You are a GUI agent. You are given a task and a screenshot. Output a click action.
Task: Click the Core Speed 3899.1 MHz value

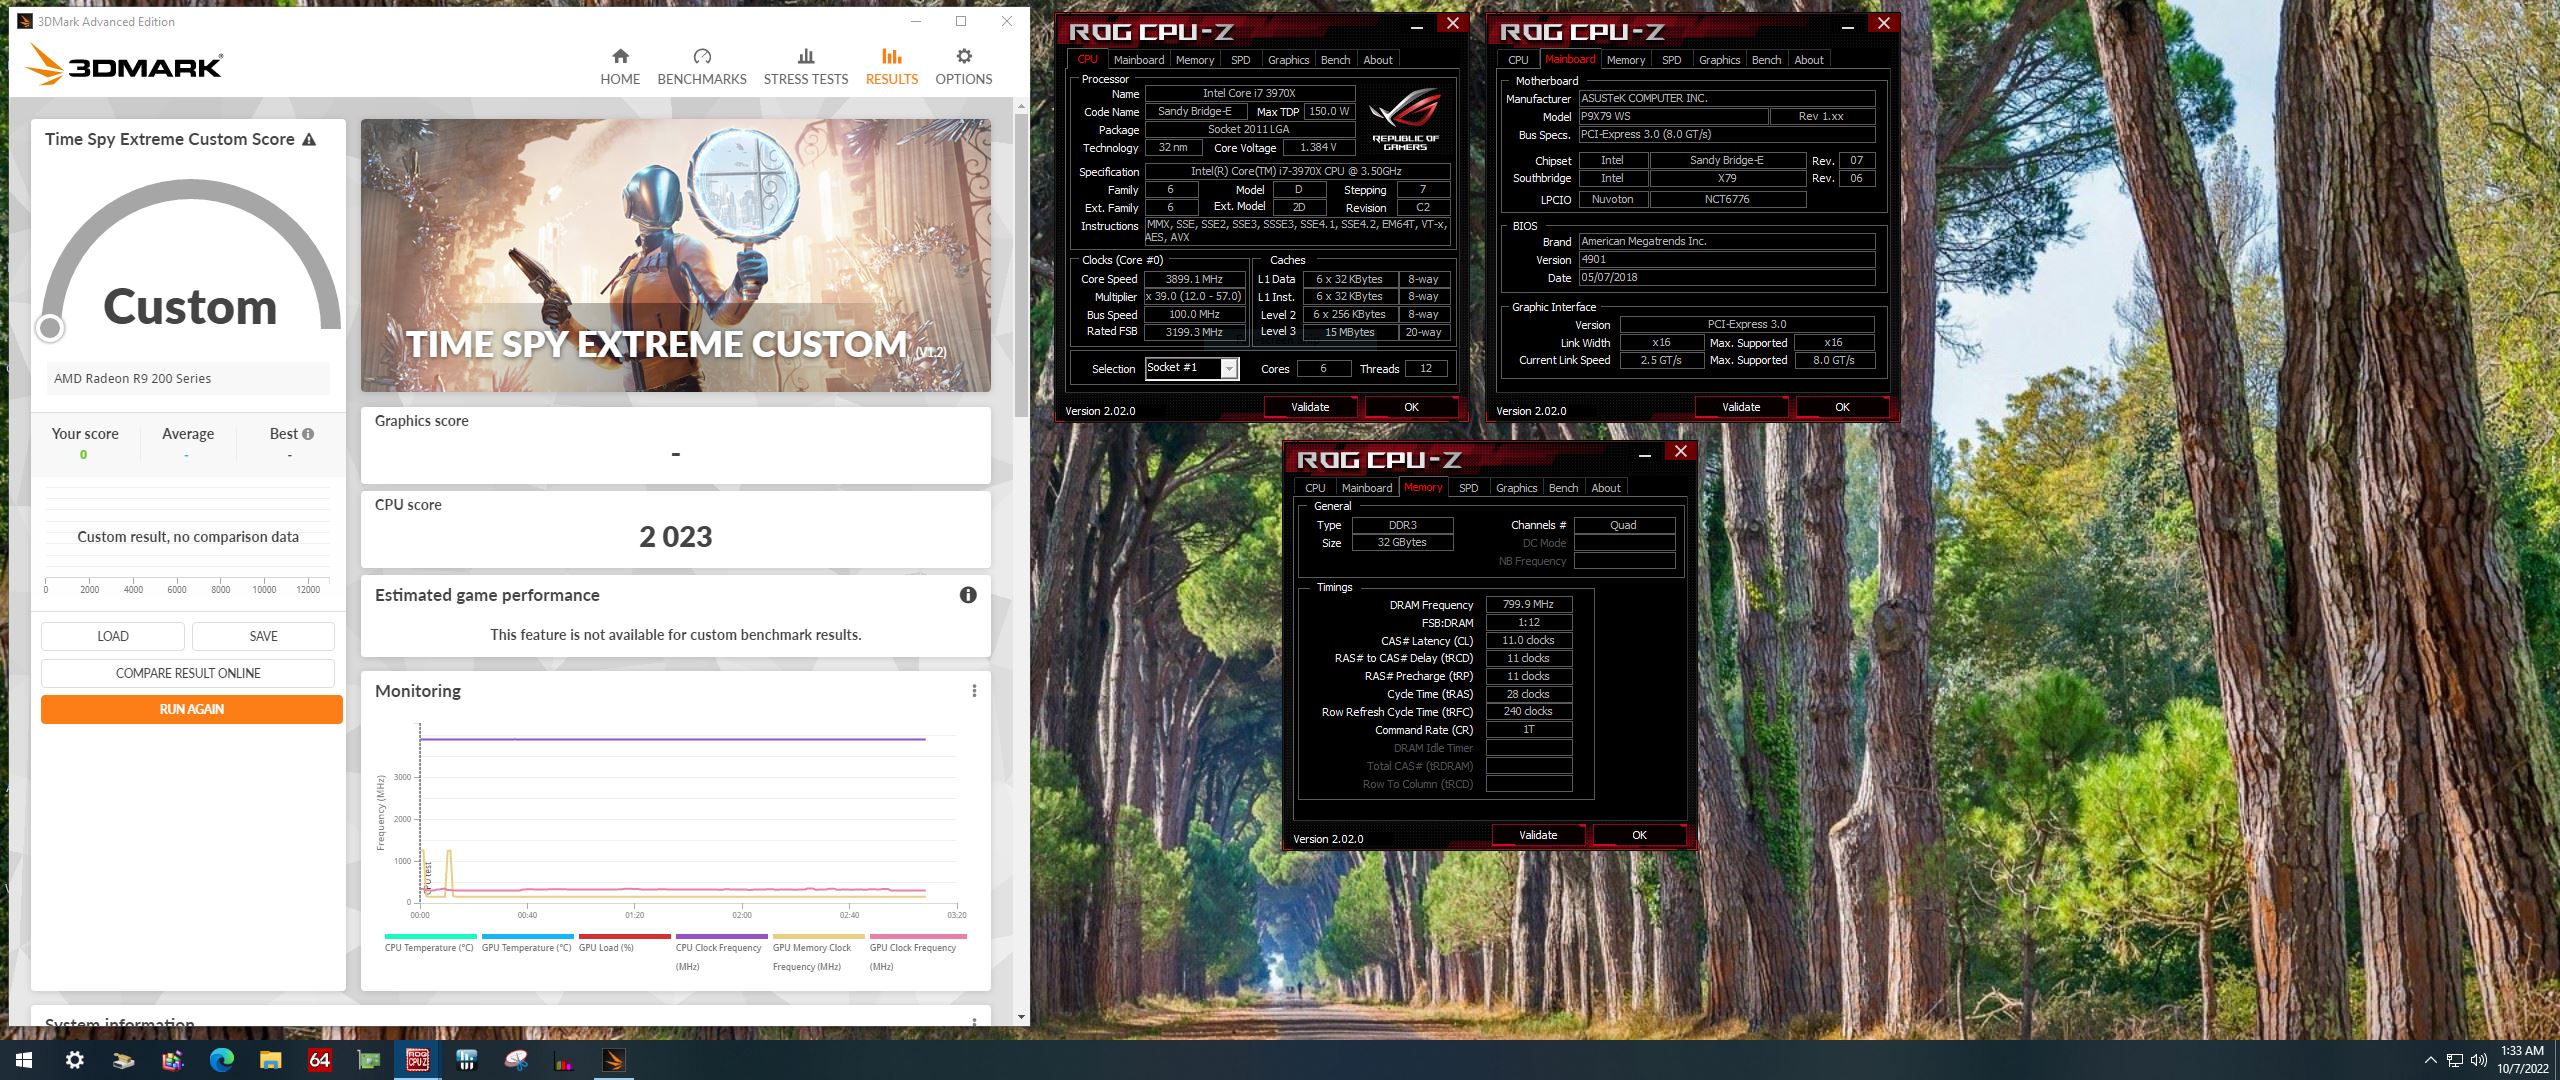[1194, 279]
